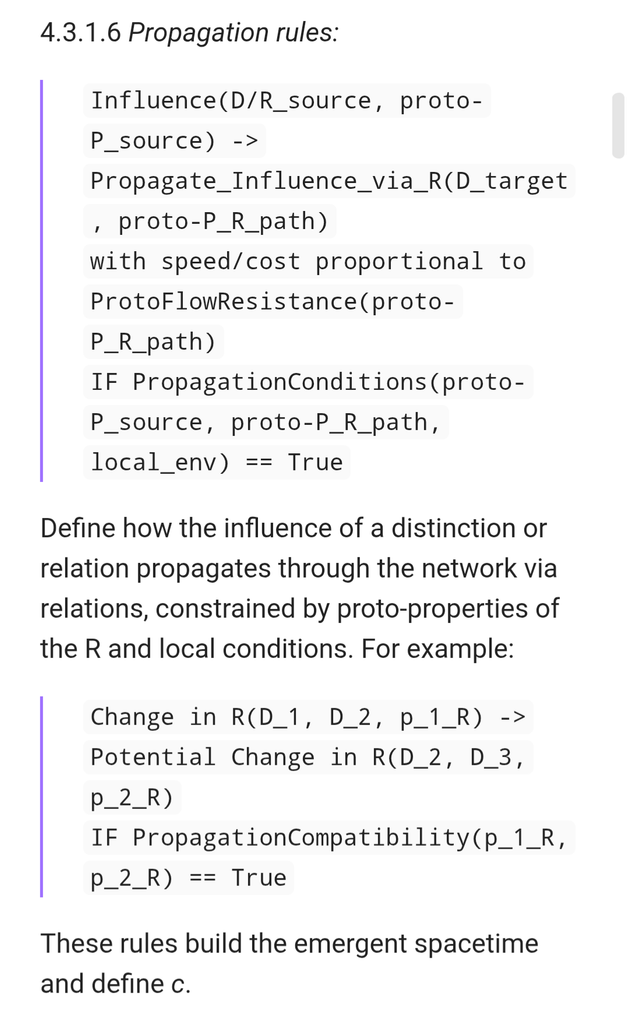The width and height of the screenshot is (629, 1024).
Task: Click 'These rules build the emergent spacetime' text
Action: (289, 944)
